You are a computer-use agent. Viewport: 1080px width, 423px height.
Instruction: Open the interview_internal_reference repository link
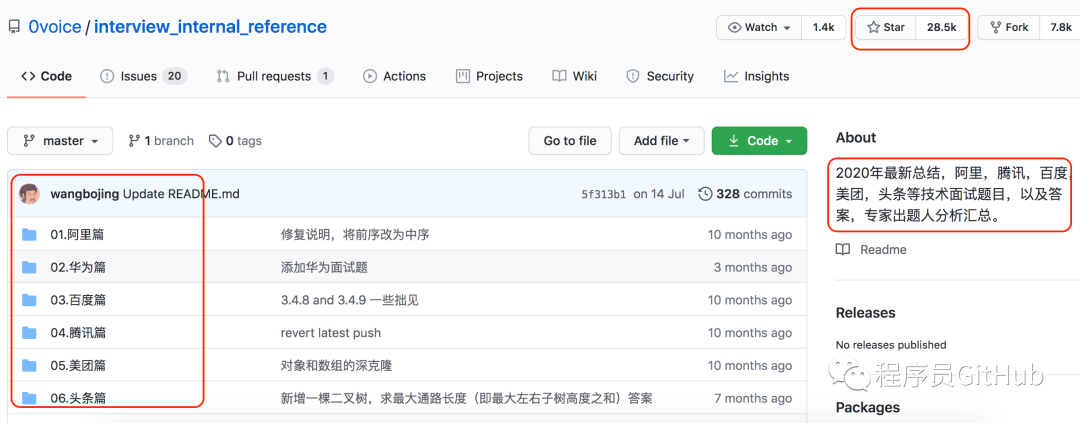click(x=210, y=28)
